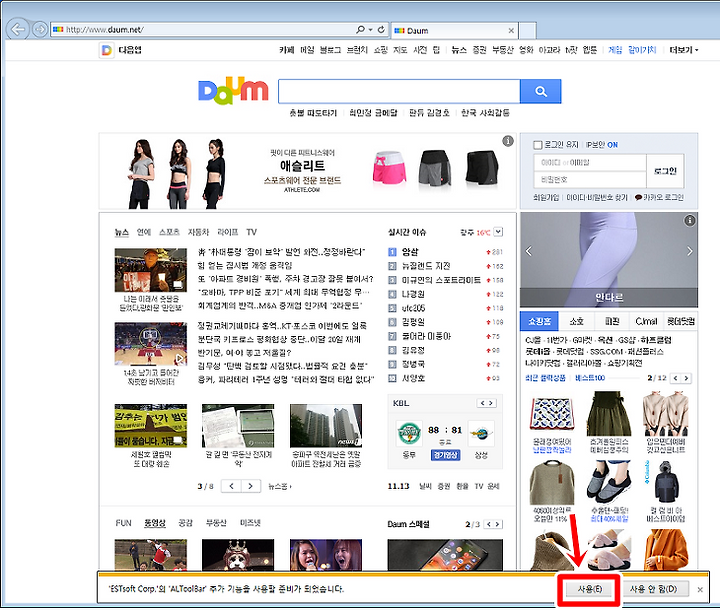Click the 로그인 button
Screen dimensions: 720x610
click(x=665, y=171)
